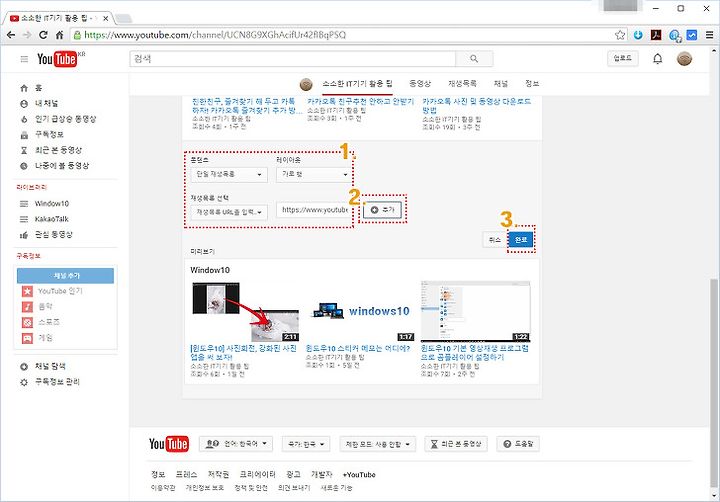Close the active browser tab

[106, 18]
